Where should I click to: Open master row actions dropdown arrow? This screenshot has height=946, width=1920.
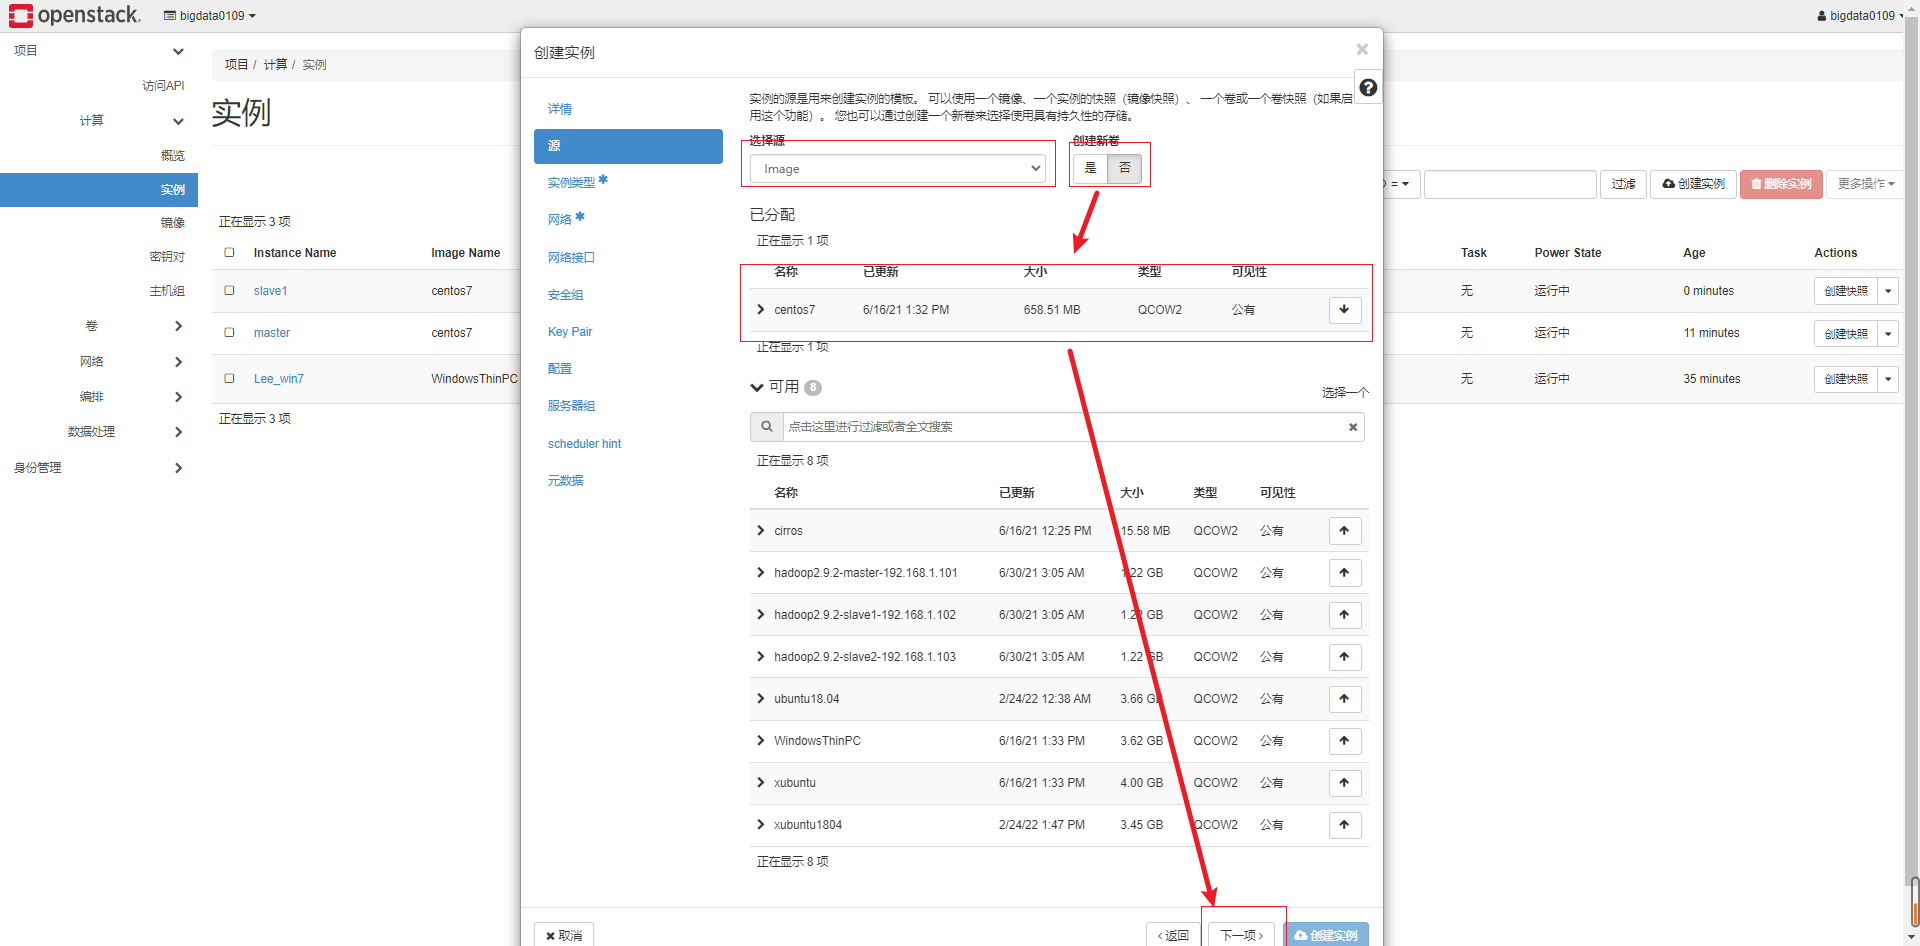[x=1888, y=333]
